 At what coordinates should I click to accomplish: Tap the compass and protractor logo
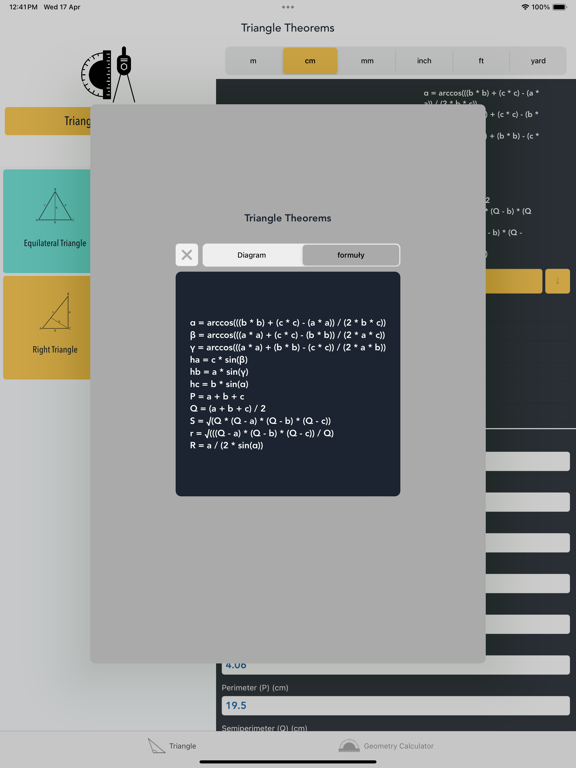coord(108,74)
